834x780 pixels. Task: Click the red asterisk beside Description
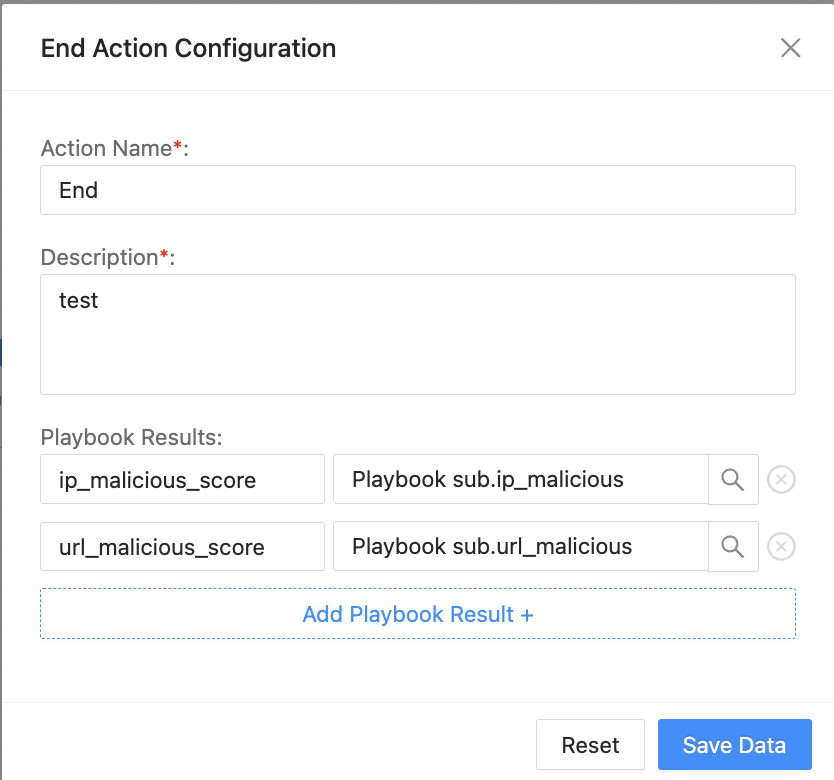[x=165, y=255]
